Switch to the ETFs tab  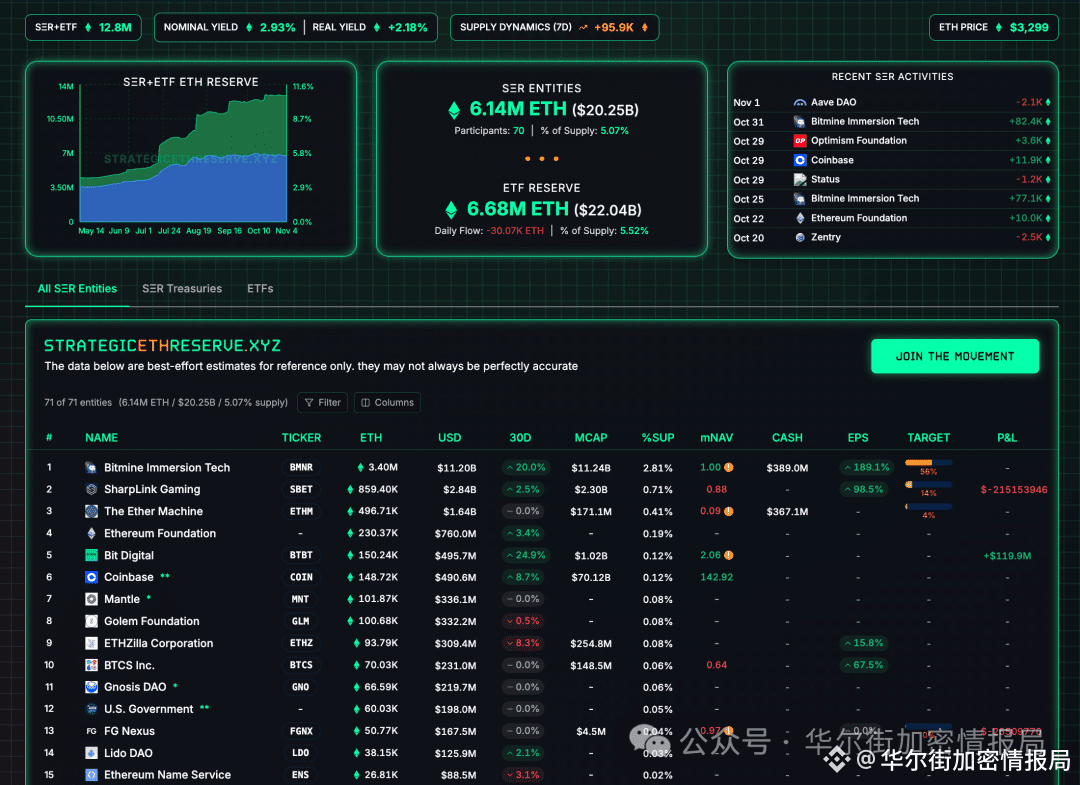[x=260, y=289]
